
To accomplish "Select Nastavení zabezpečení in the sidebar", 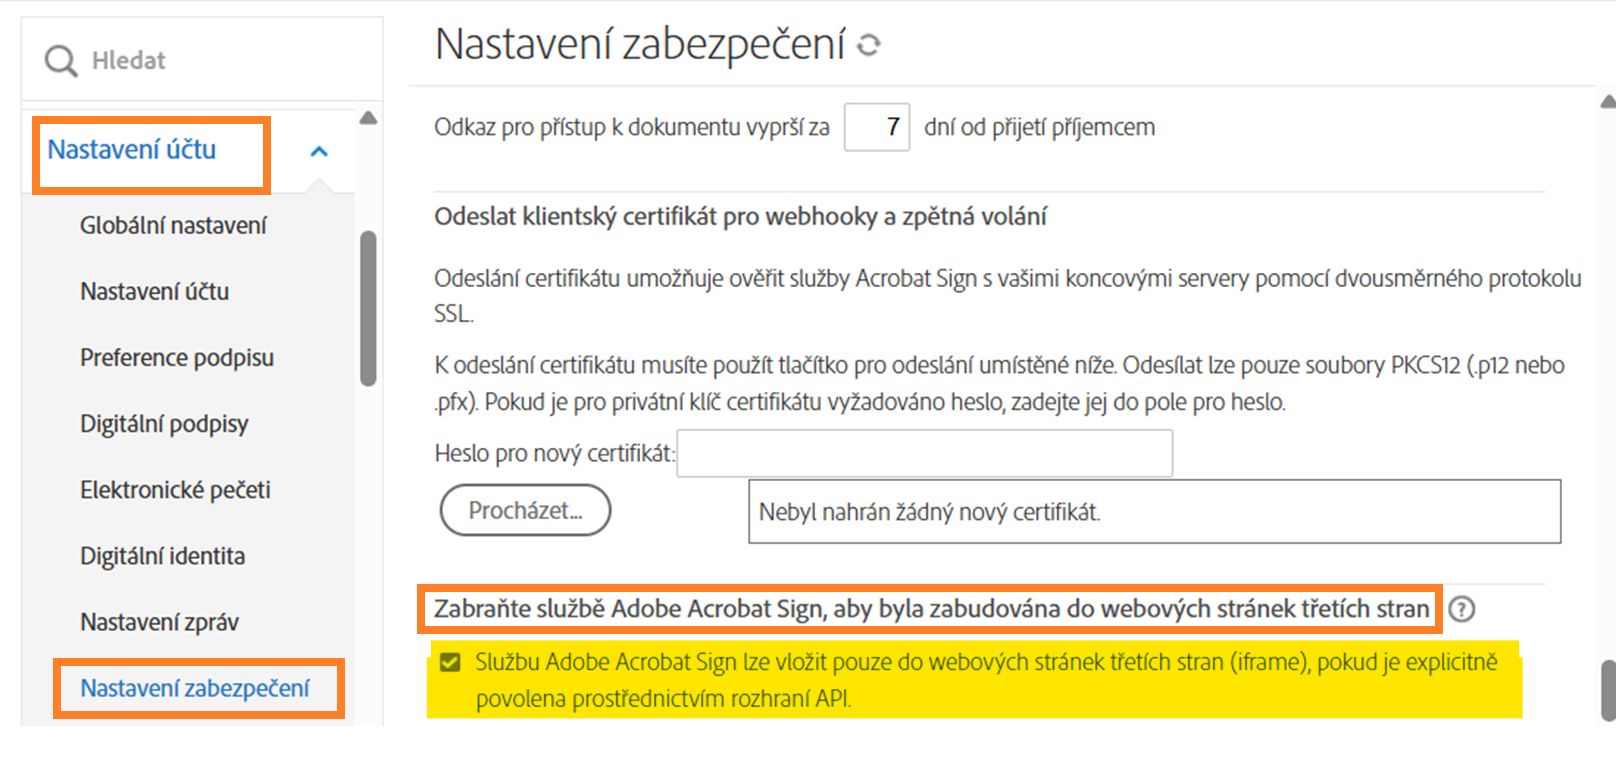I will tap(195, 688).
